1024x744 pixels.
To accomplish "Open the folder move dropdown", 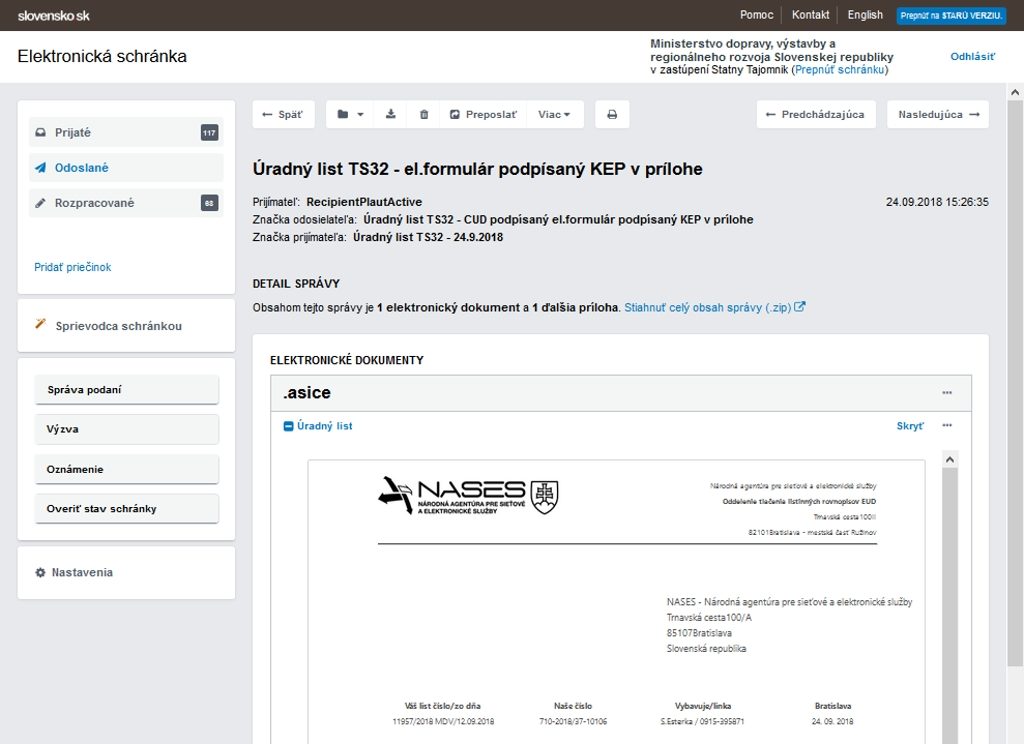I will pos(350,114).
